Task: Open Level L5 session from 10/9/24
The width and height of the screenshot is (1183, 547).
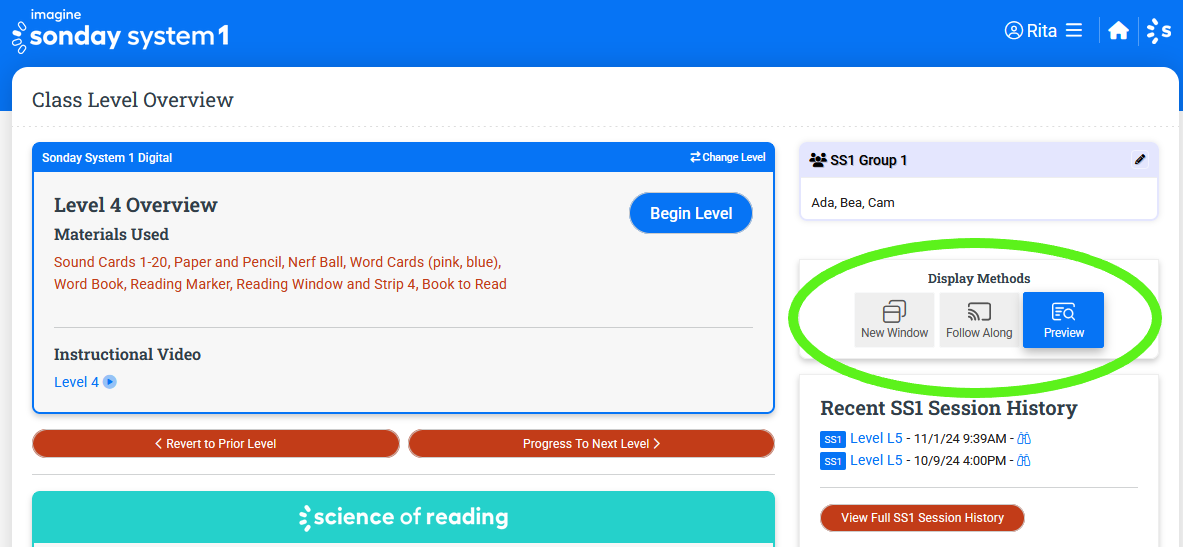Action: click(x=876, y=460)
